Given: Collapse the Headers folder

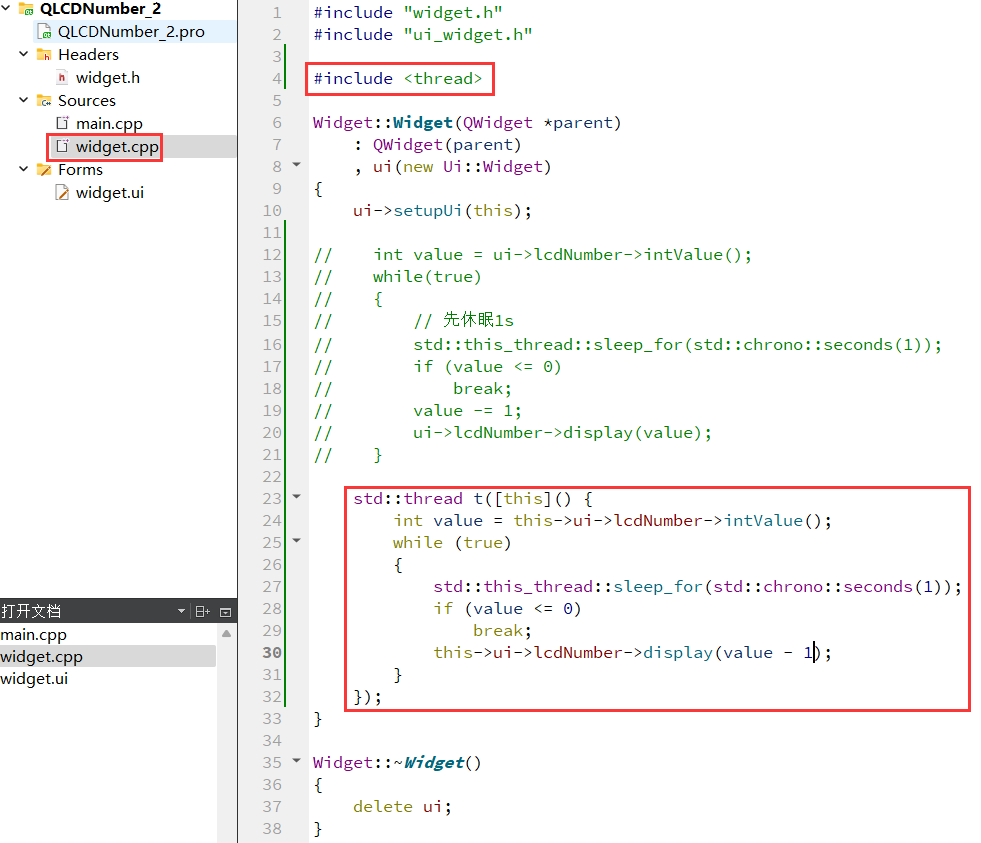Looking at the screenshot, I should pos(24,54).
